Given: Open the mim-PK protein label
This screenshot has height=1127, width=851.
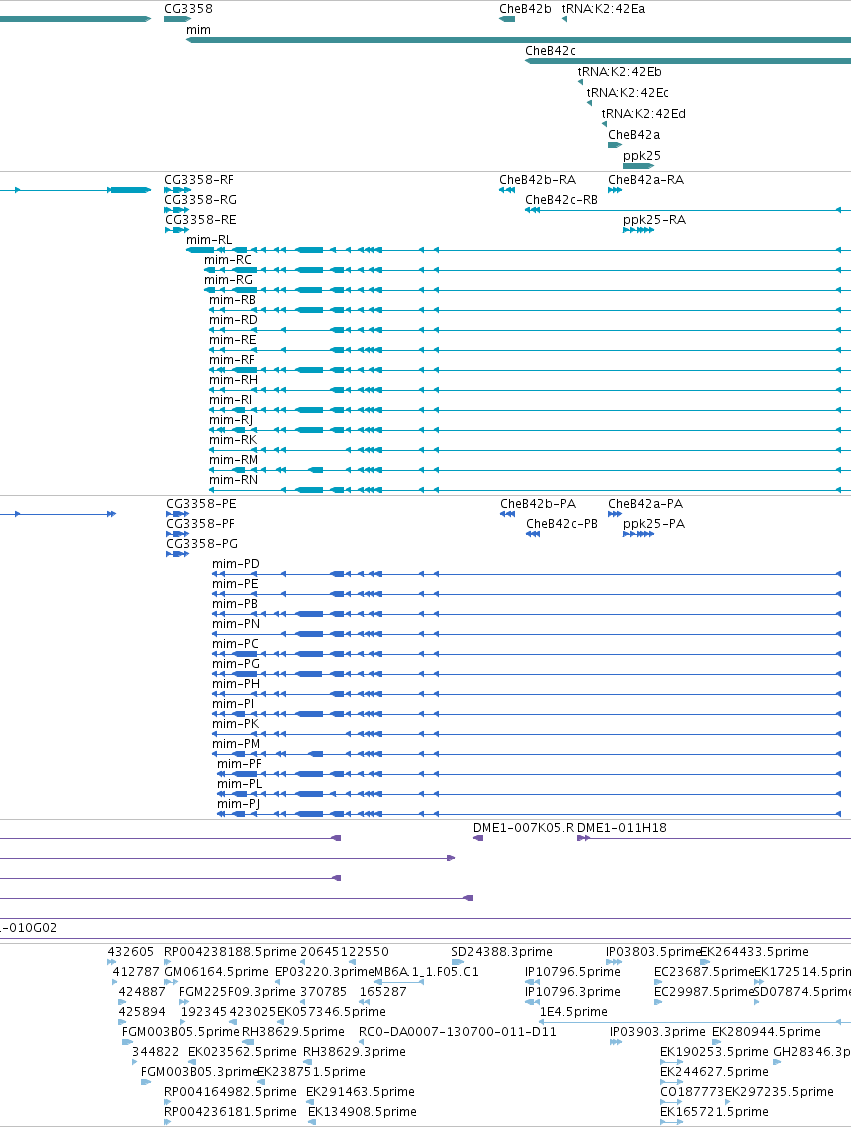Looking at the screenshot, I should tap(235, 724).
